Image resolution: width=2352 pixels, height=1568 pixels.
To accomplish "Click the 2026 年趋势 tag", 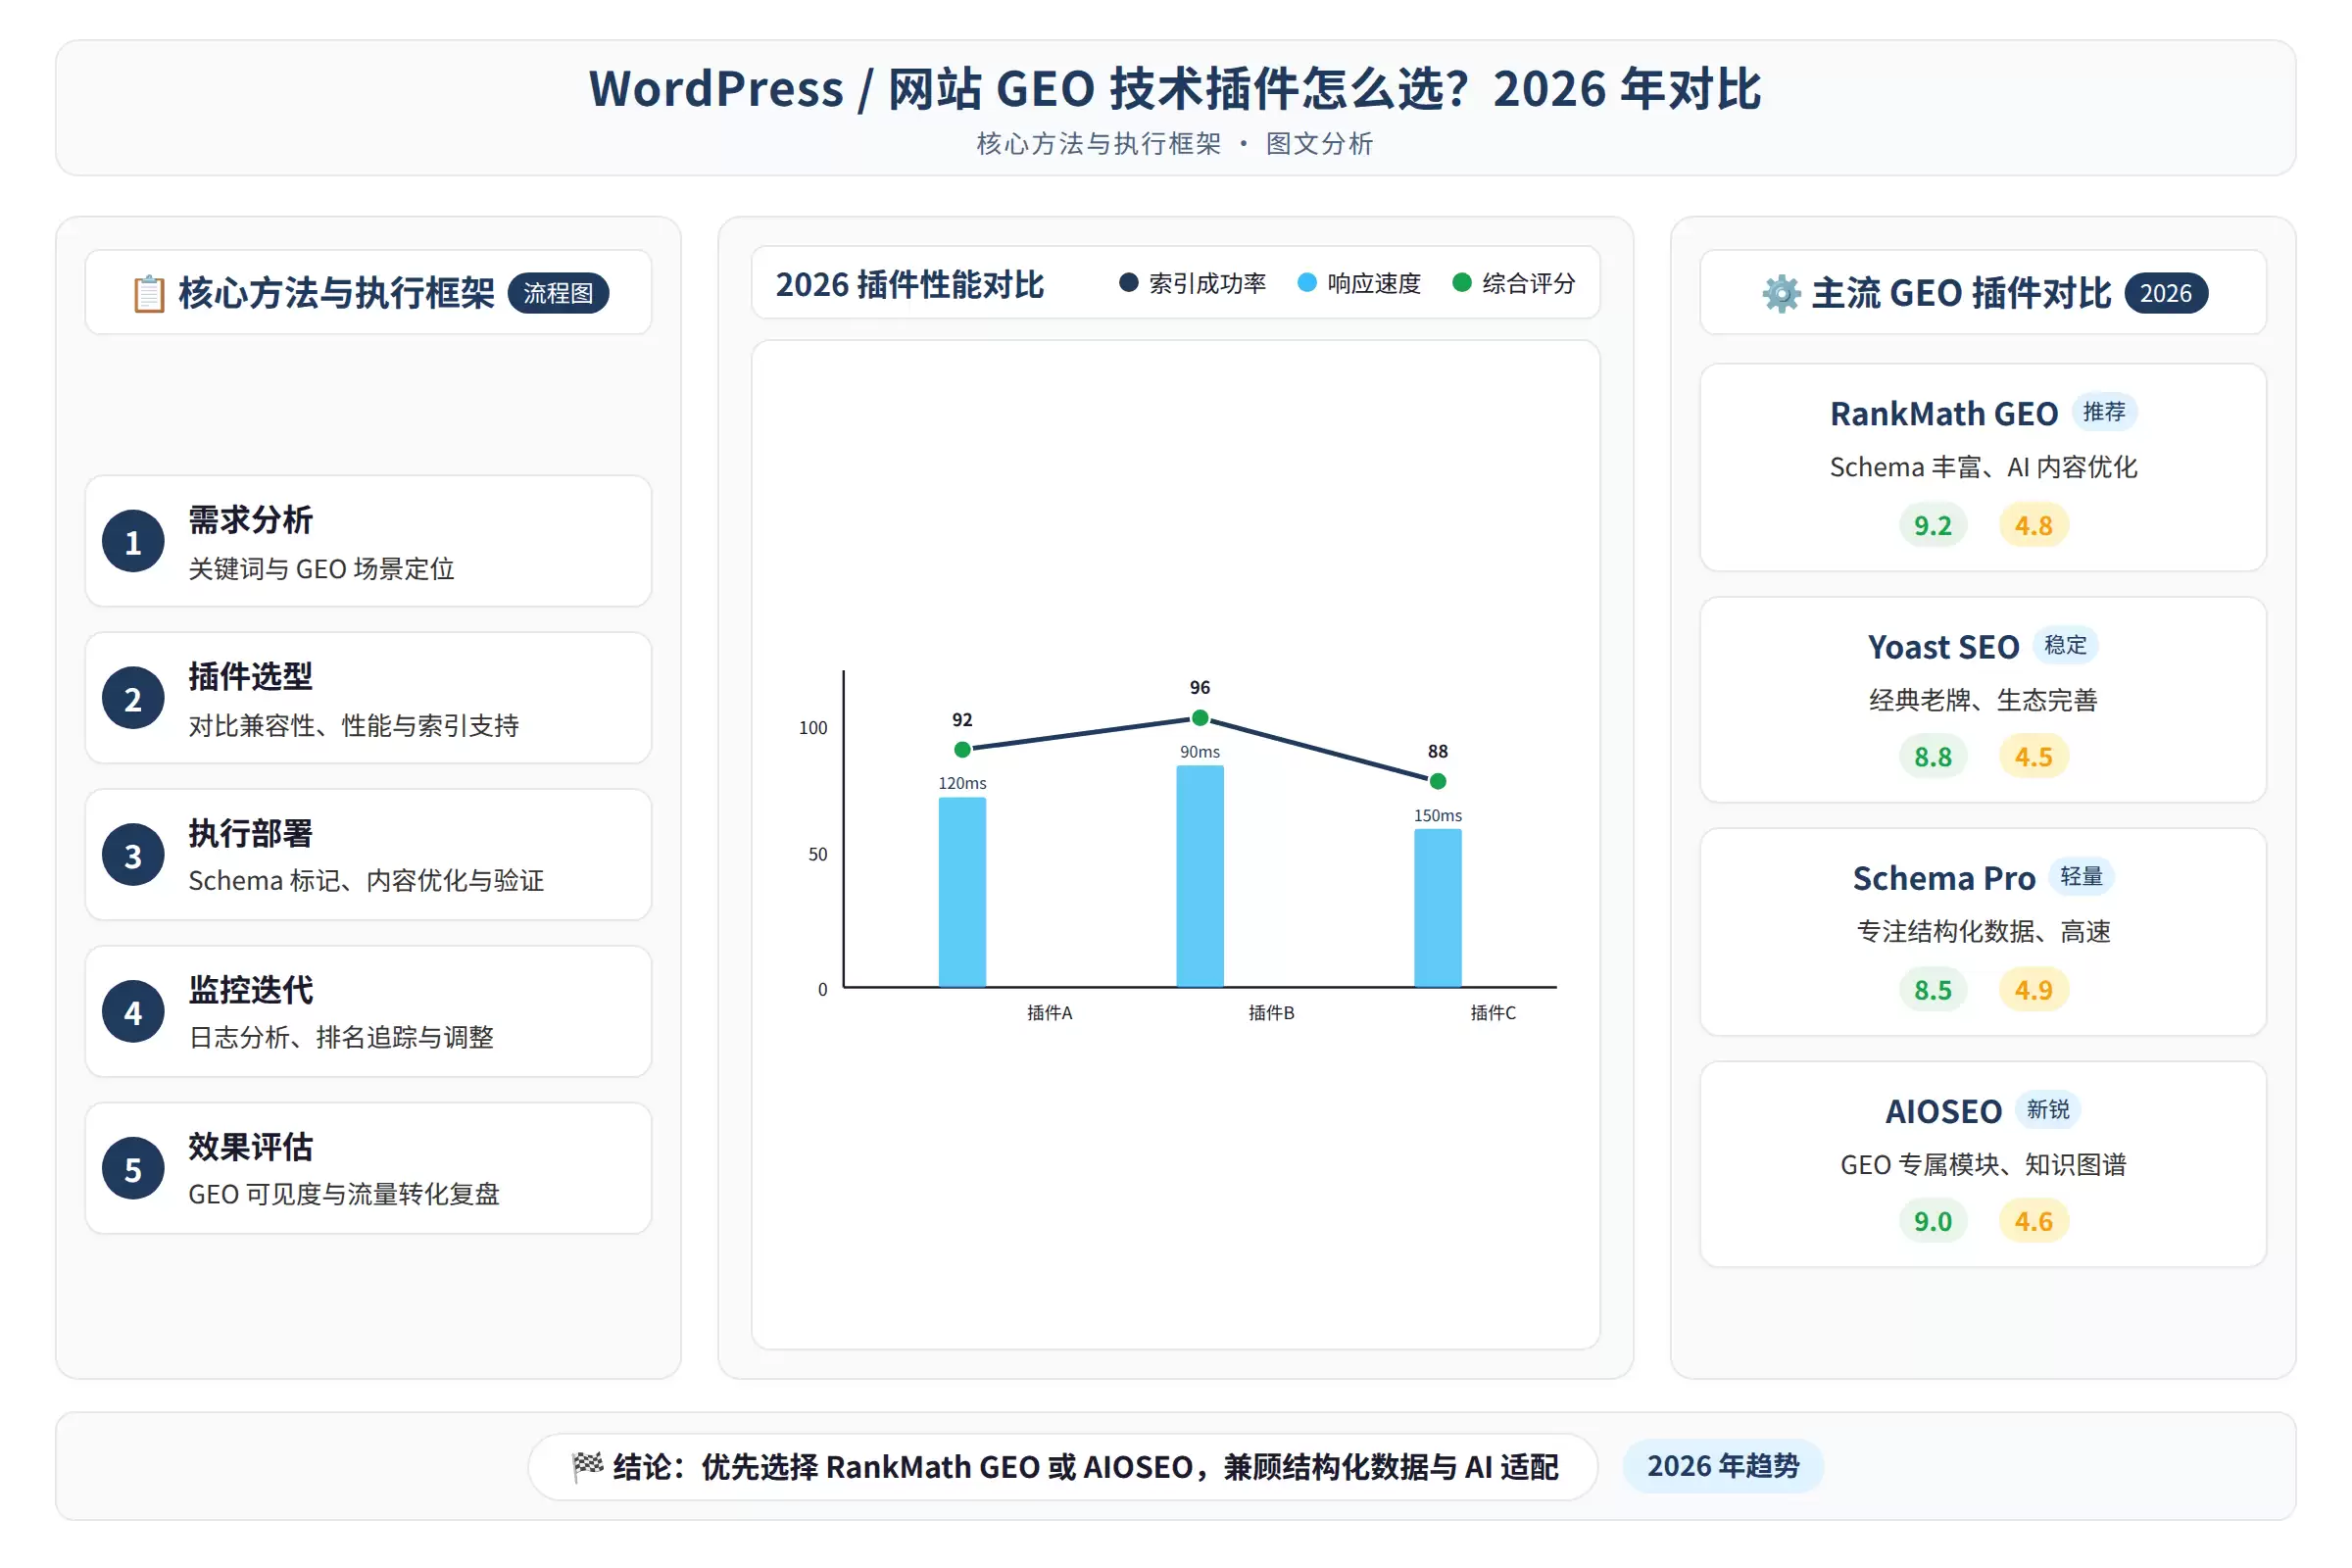I will tap(1722, 1466).
